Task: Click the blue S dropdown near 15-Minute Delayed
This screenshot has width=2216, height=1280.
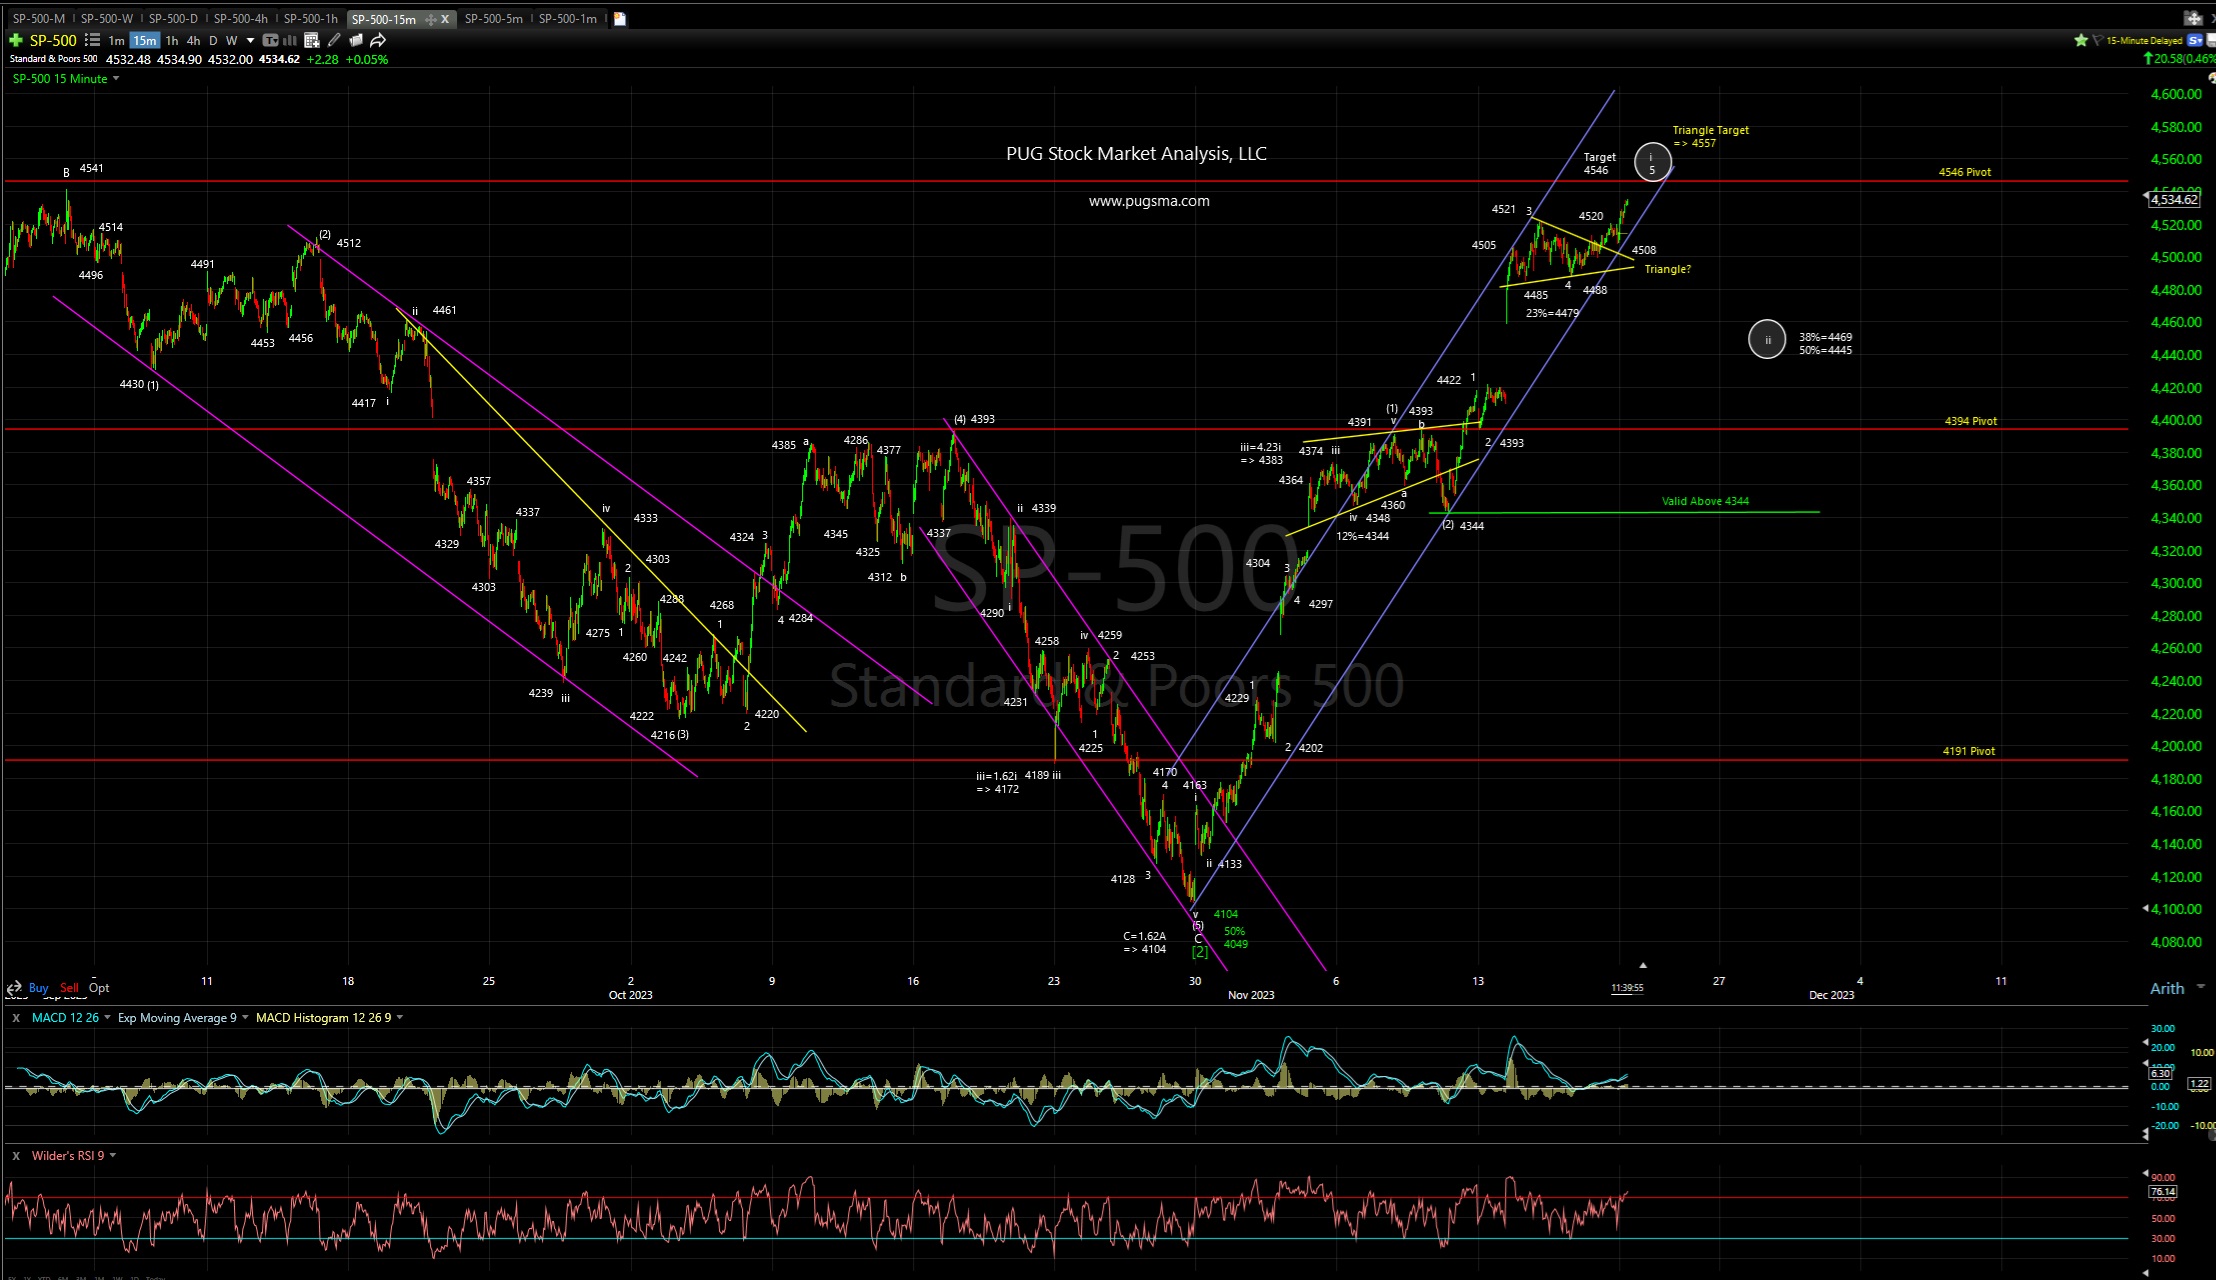Action: click(x=2198, y=40)
